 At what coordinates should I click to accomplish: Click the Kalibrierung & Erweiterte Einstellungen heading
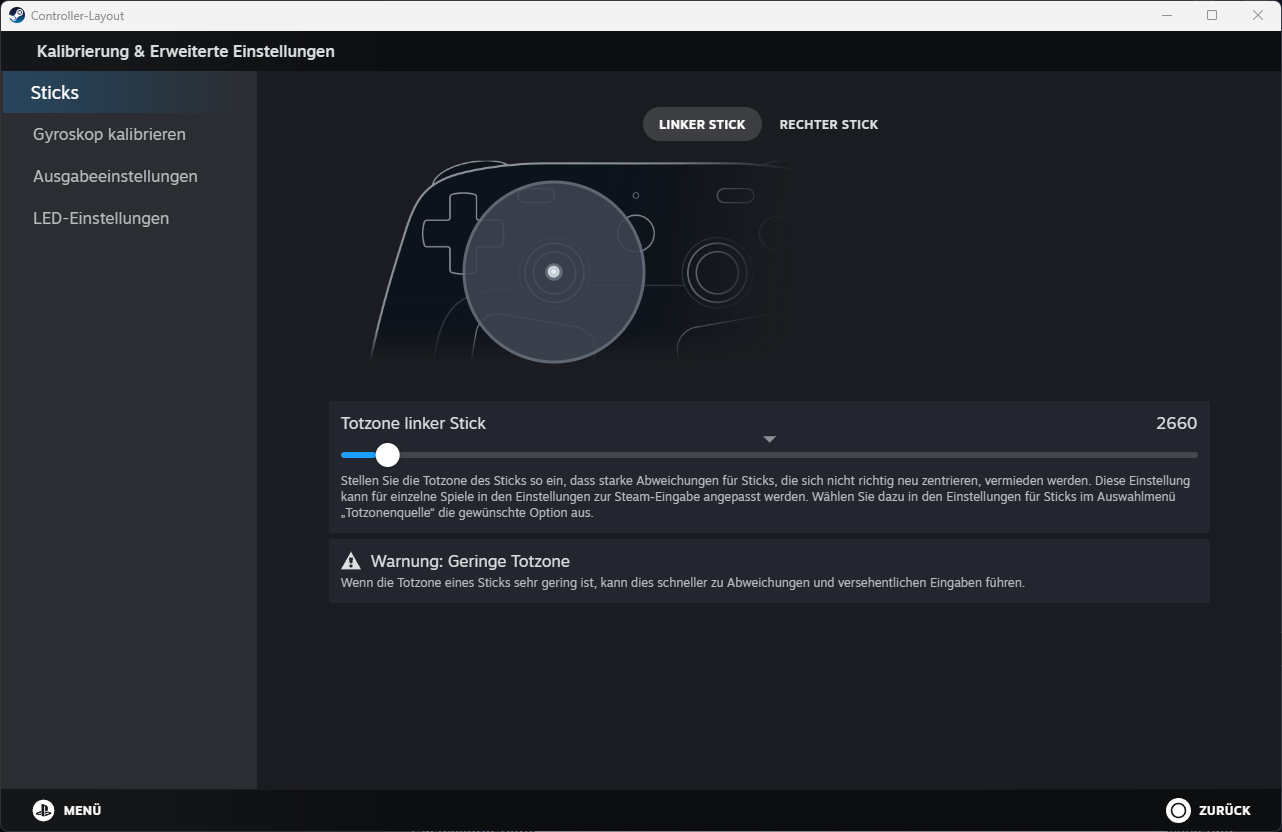(x=186, y=51)
